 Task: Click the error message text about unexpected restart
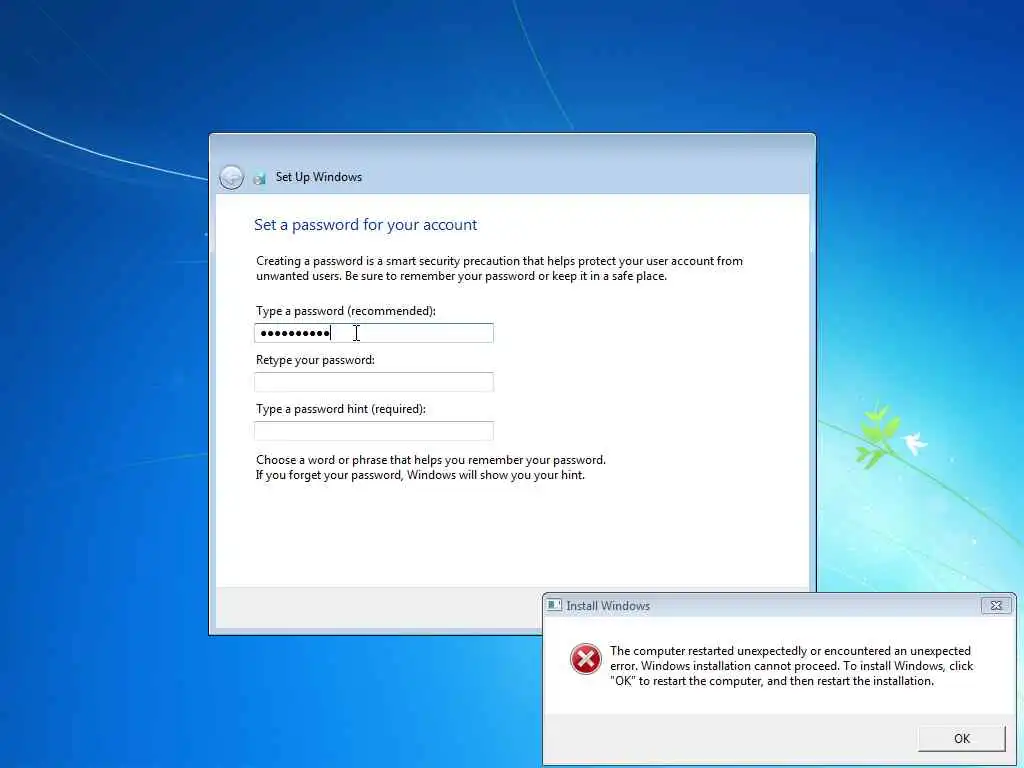click(x=792, y=666)
